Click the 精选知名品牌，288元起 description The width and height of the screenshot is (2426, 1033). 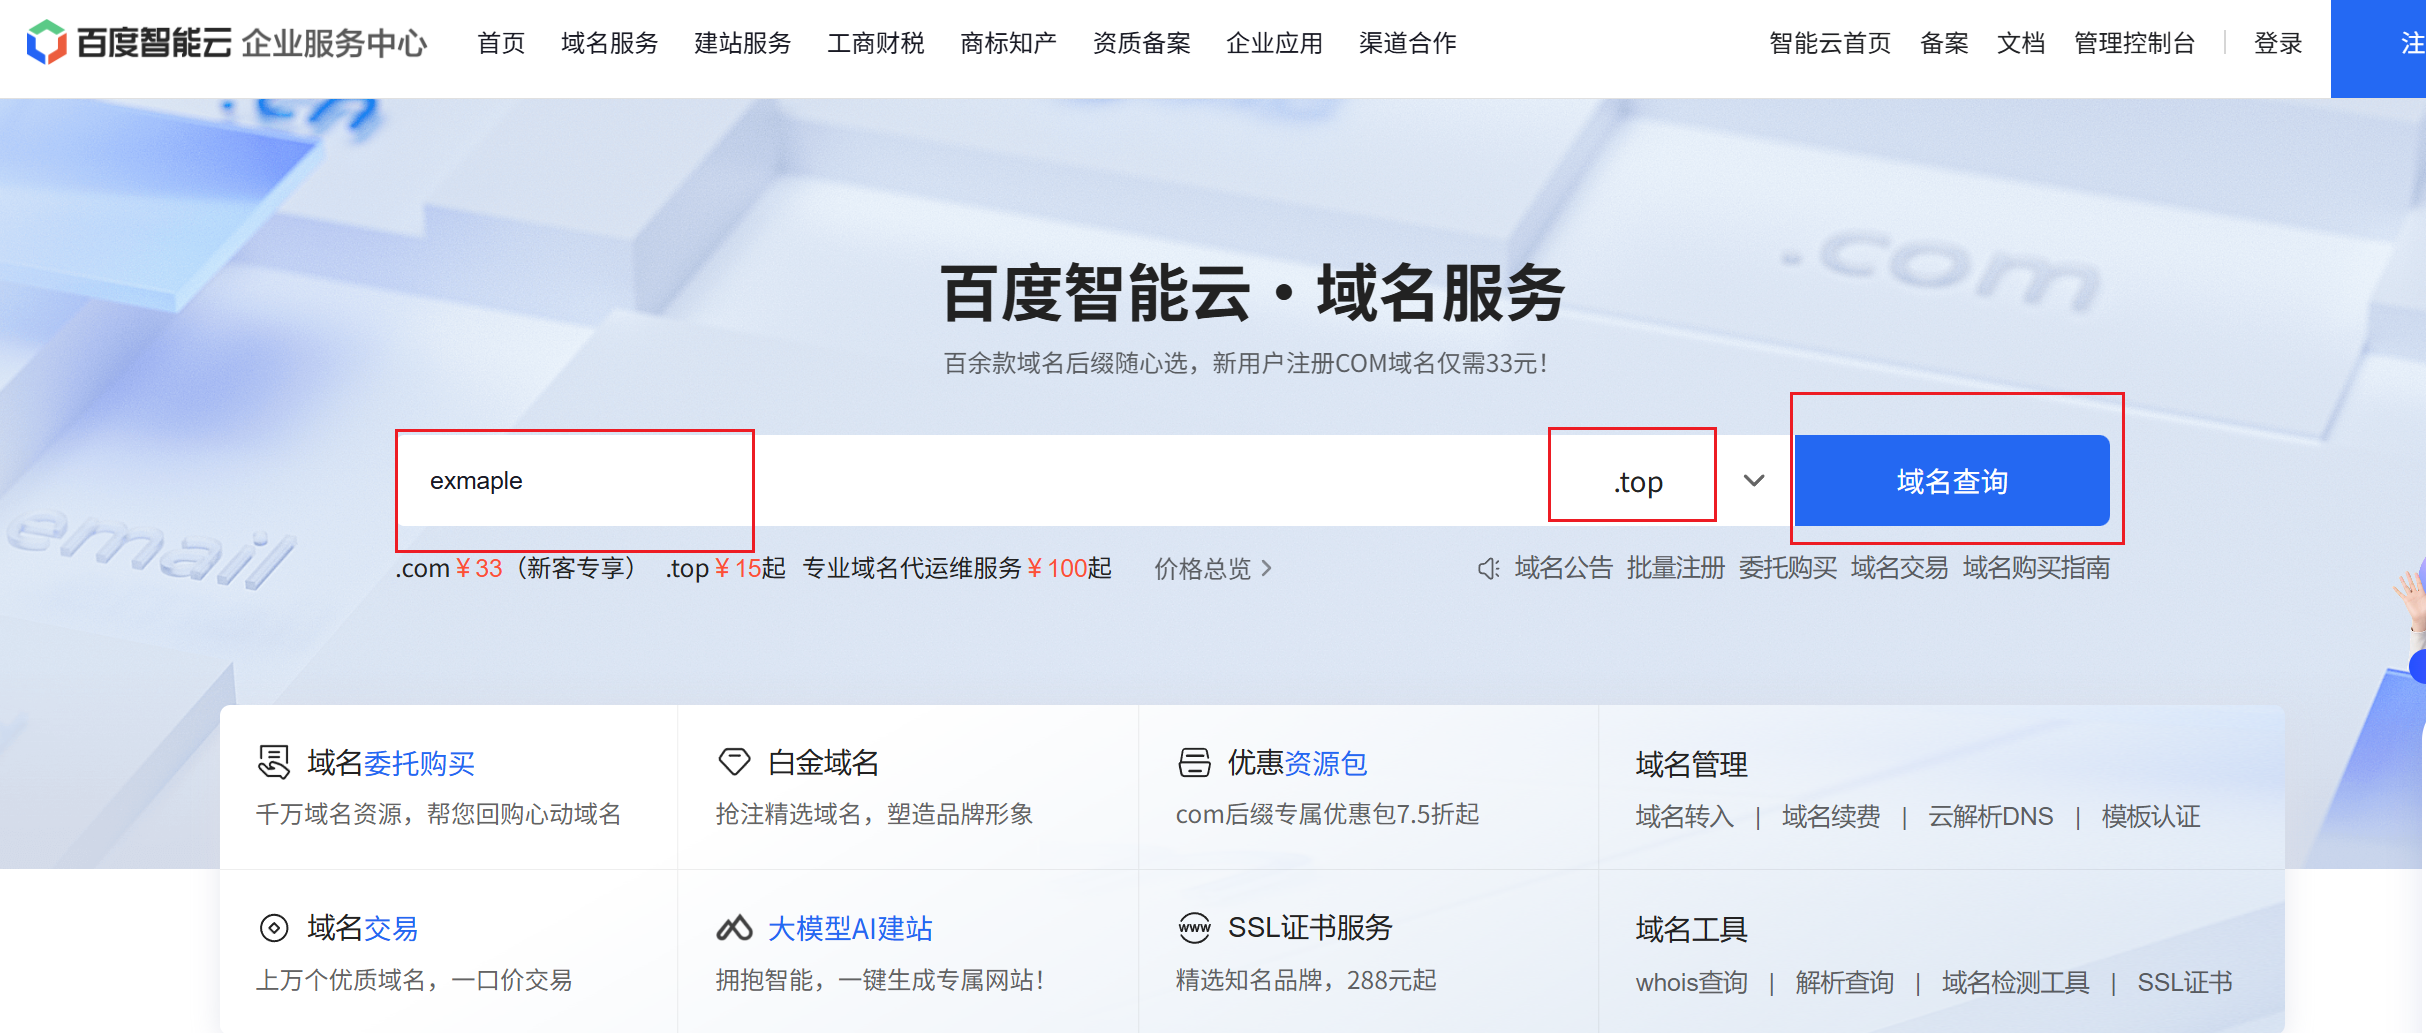1306,980
